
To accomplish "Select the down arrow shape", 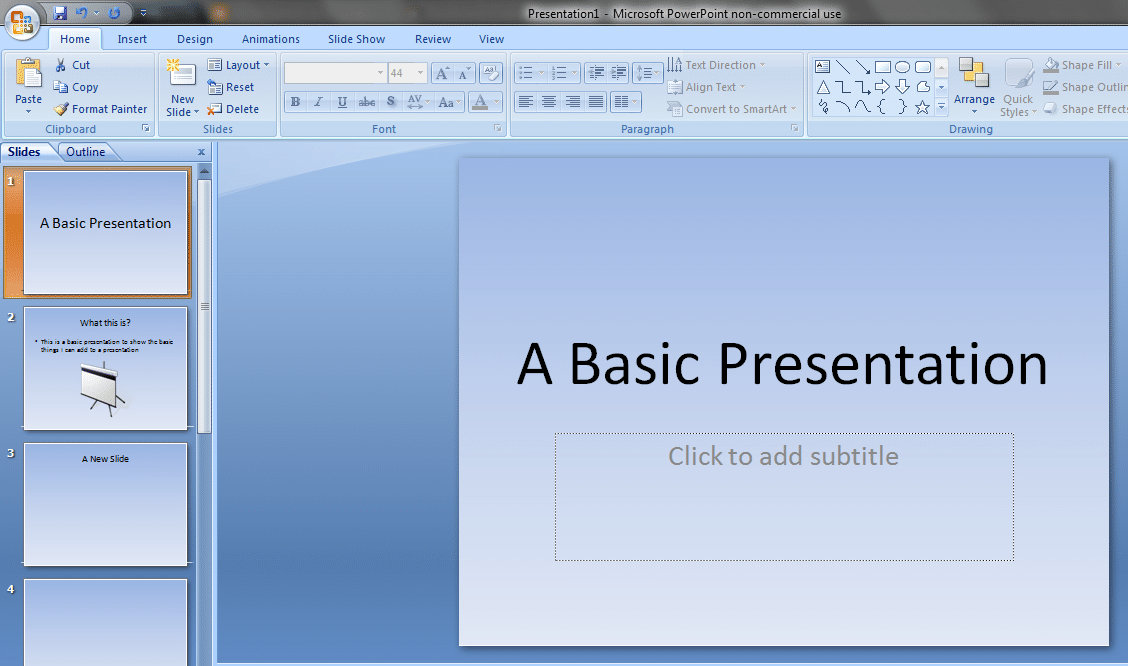I will pos(903,87).
